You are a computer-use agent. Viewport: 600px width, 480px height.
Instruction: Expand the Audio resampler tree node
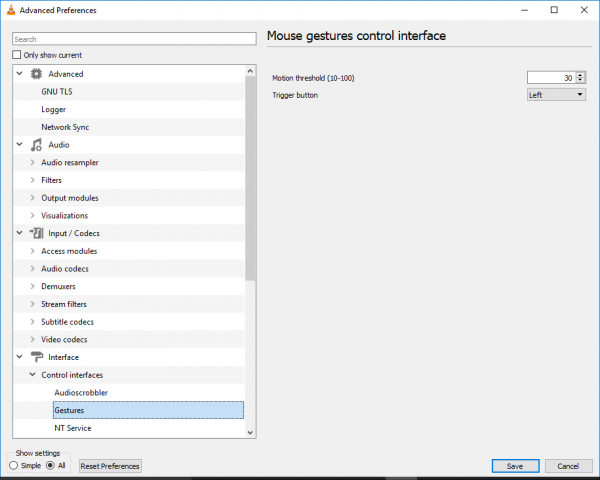click(x=33, y=163)
